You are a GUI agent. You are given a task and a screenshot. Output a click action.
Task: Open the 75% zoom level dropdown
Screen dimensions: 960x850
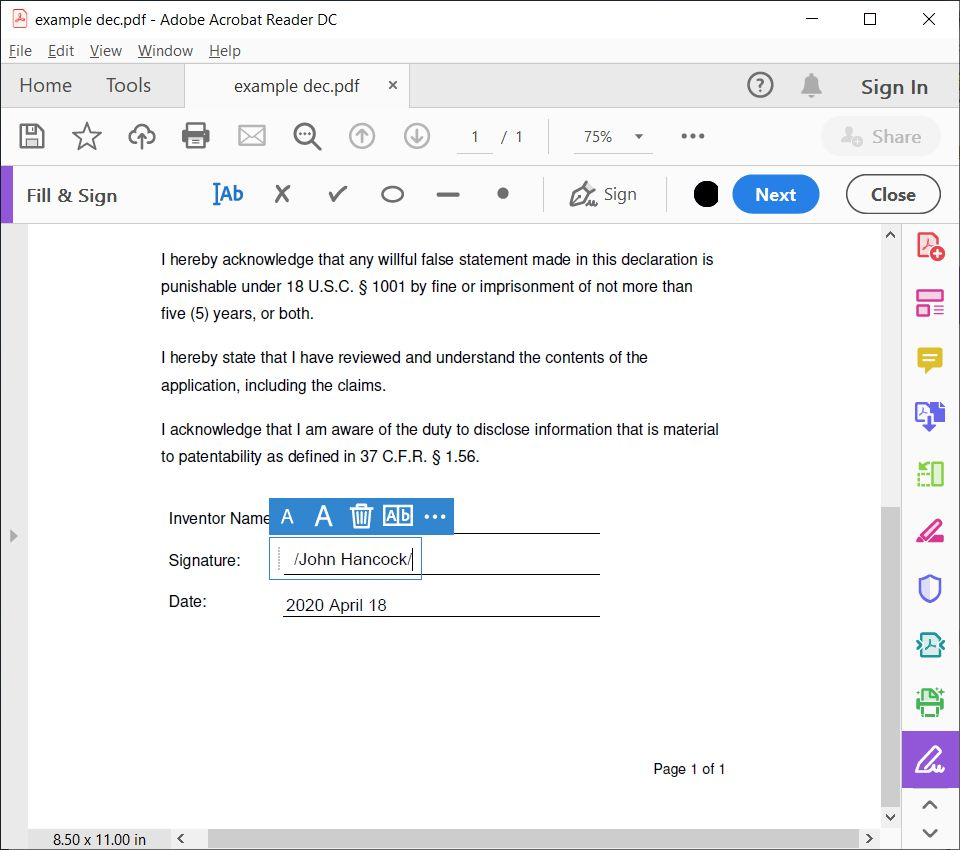click(612, 136)
